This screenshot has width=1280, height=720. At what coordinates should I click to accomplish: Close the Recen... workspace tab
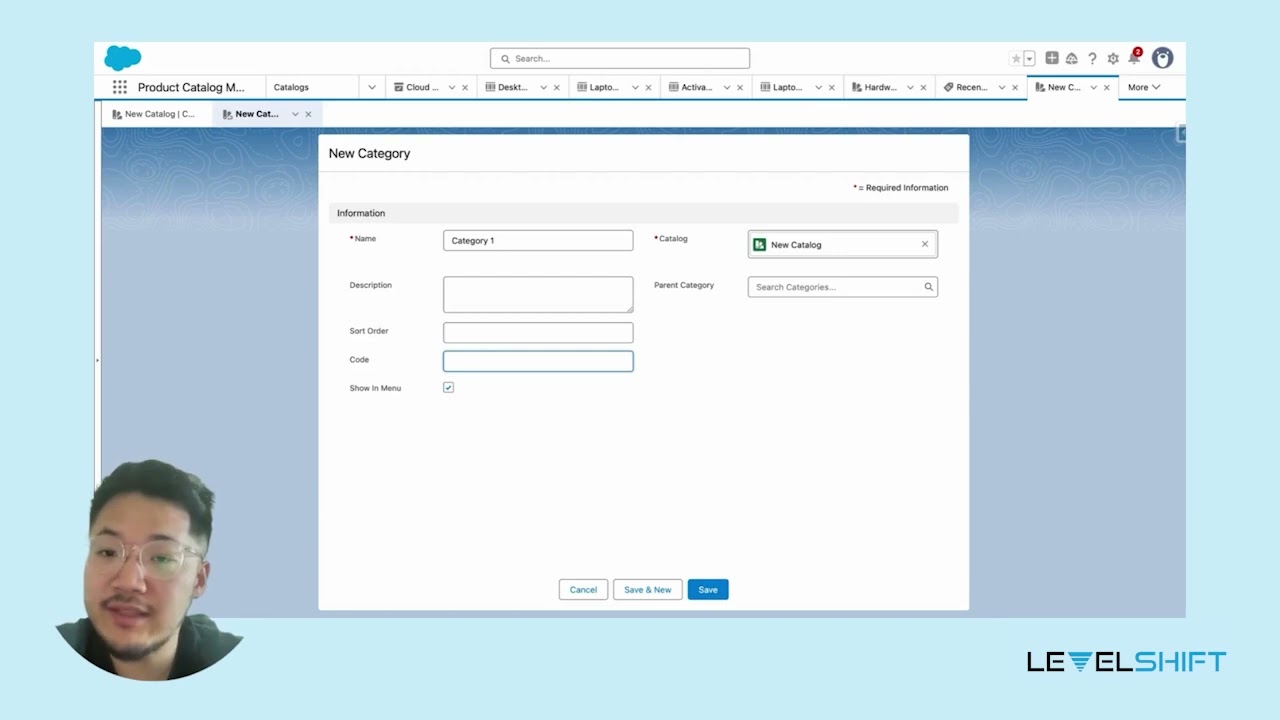pyautogui.click(x=1015, y=88)
